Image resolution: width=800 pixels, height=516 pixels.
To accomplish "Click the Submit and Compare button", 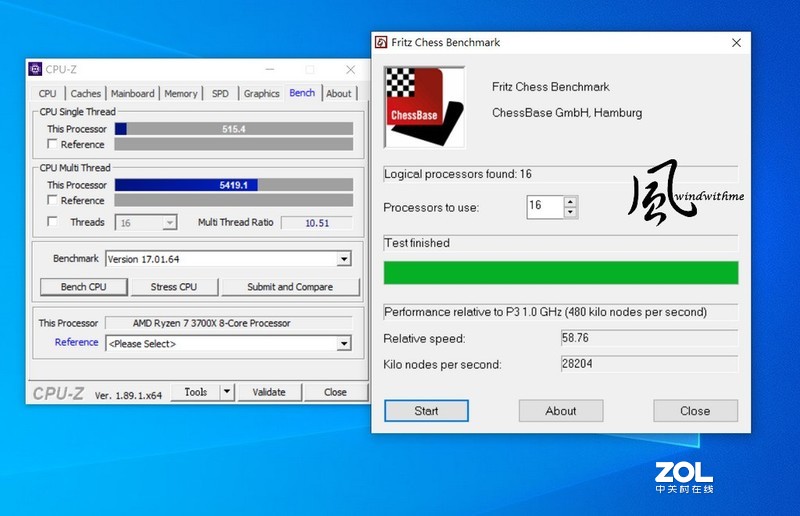I will [x=290, y=287].
